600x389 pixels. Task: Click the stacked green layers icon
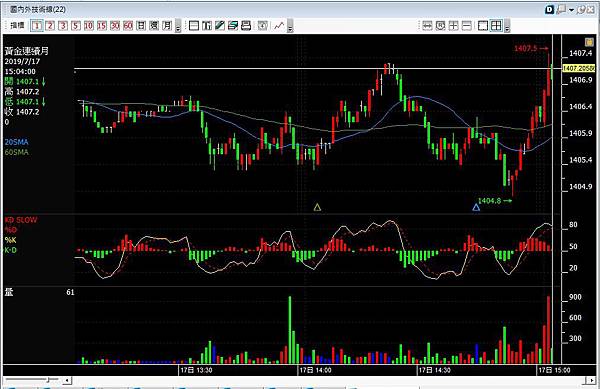(x=233, y=26)
